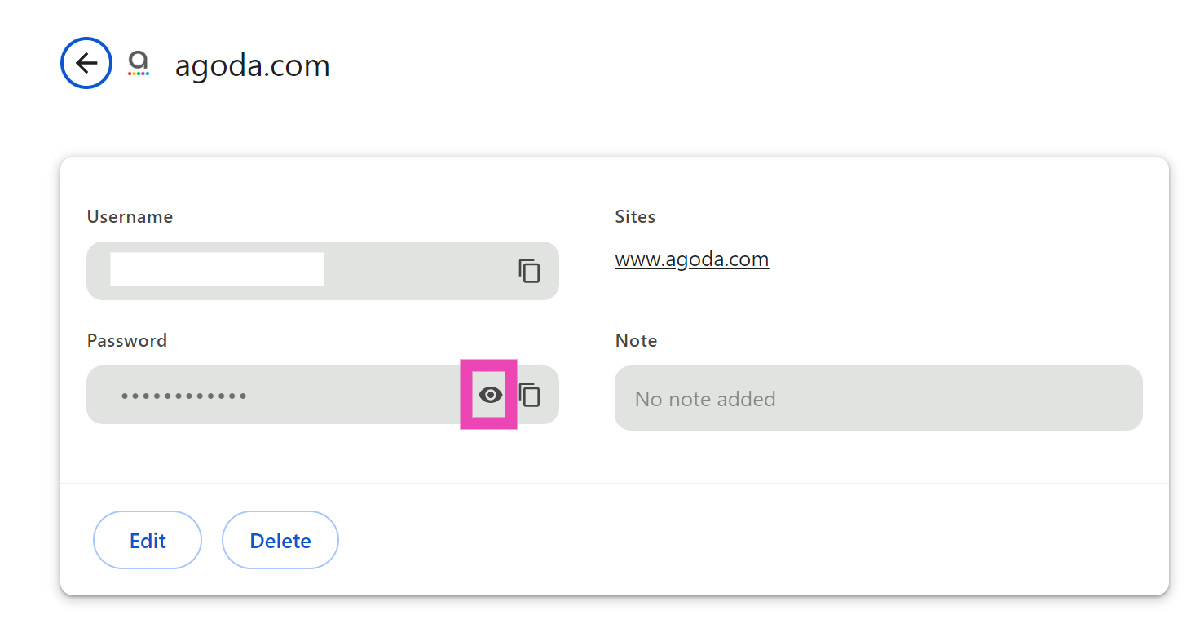
Task: Delete this saved password entry
Action: [280, 541]
